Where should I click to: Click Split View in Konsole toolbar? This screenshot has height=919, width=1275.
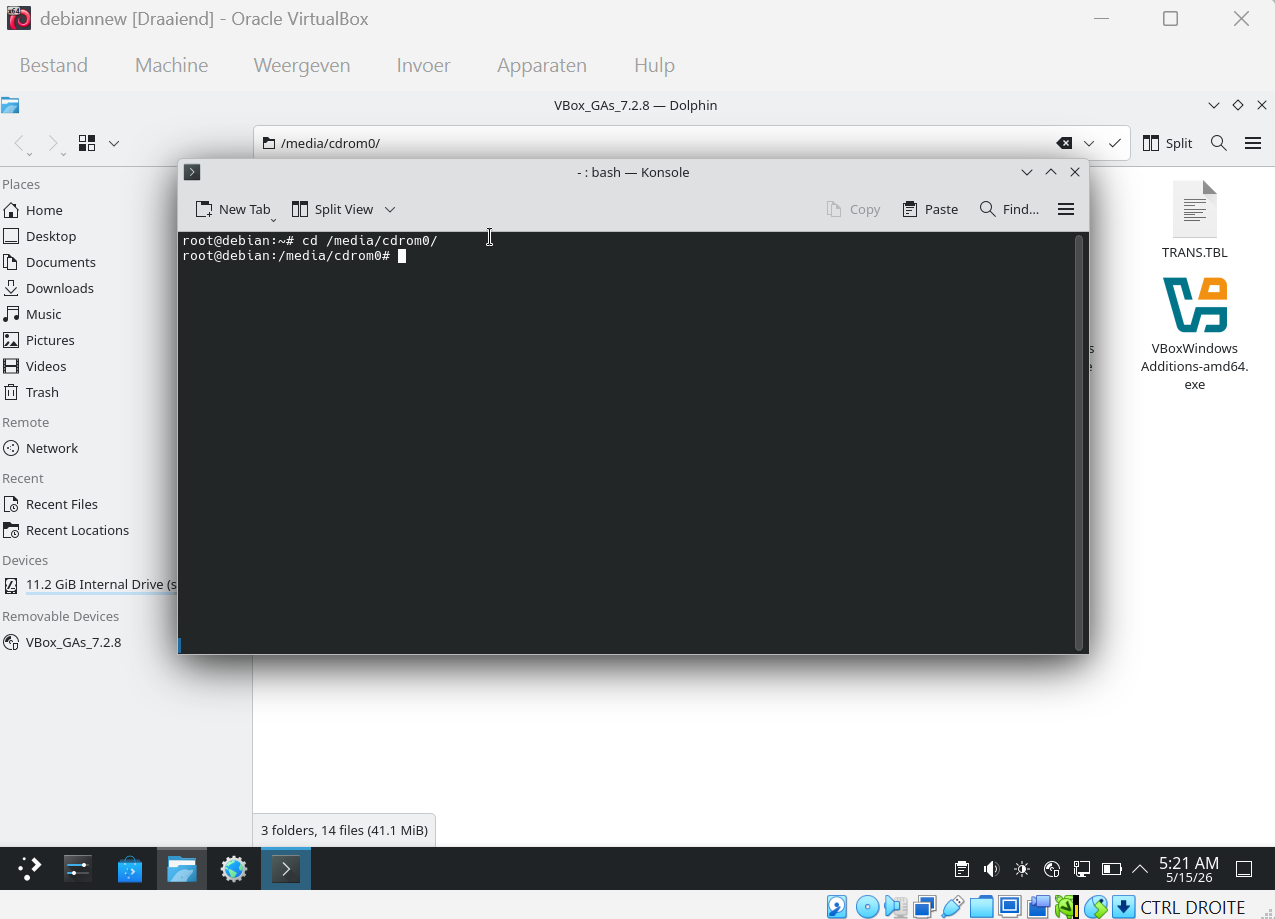[332, 209]
